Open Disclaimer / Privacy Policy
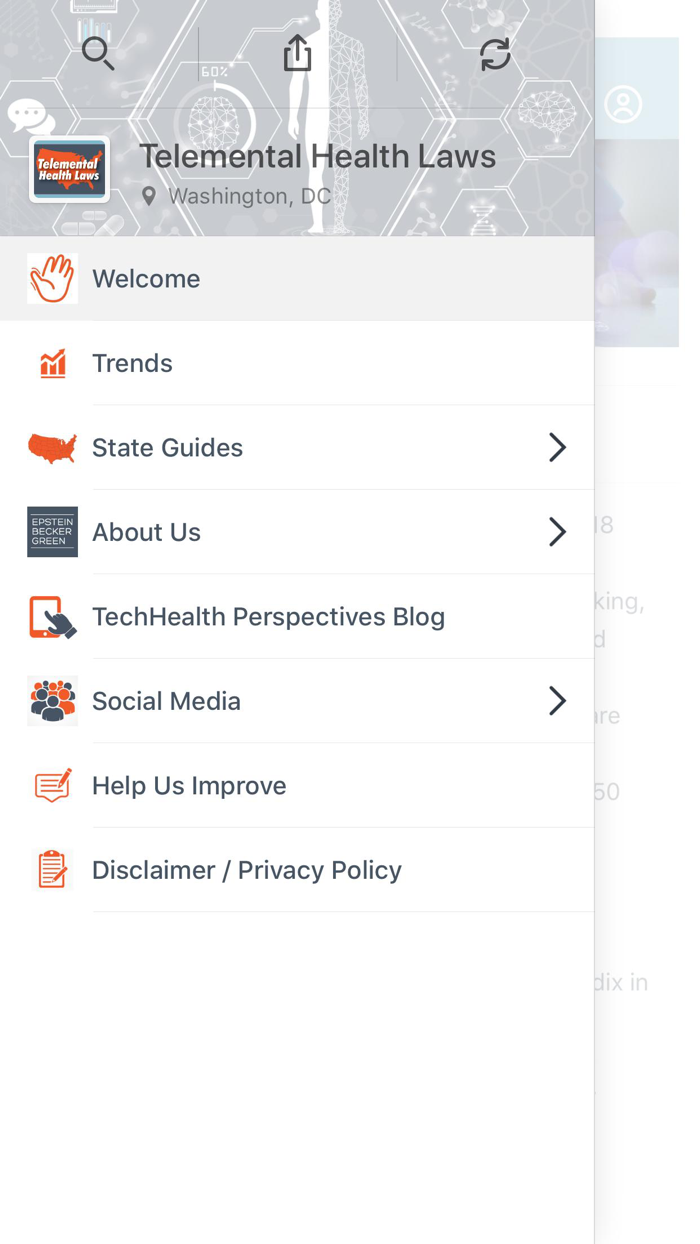Viewport: 700px width, 1244px height. coord(247,870)
